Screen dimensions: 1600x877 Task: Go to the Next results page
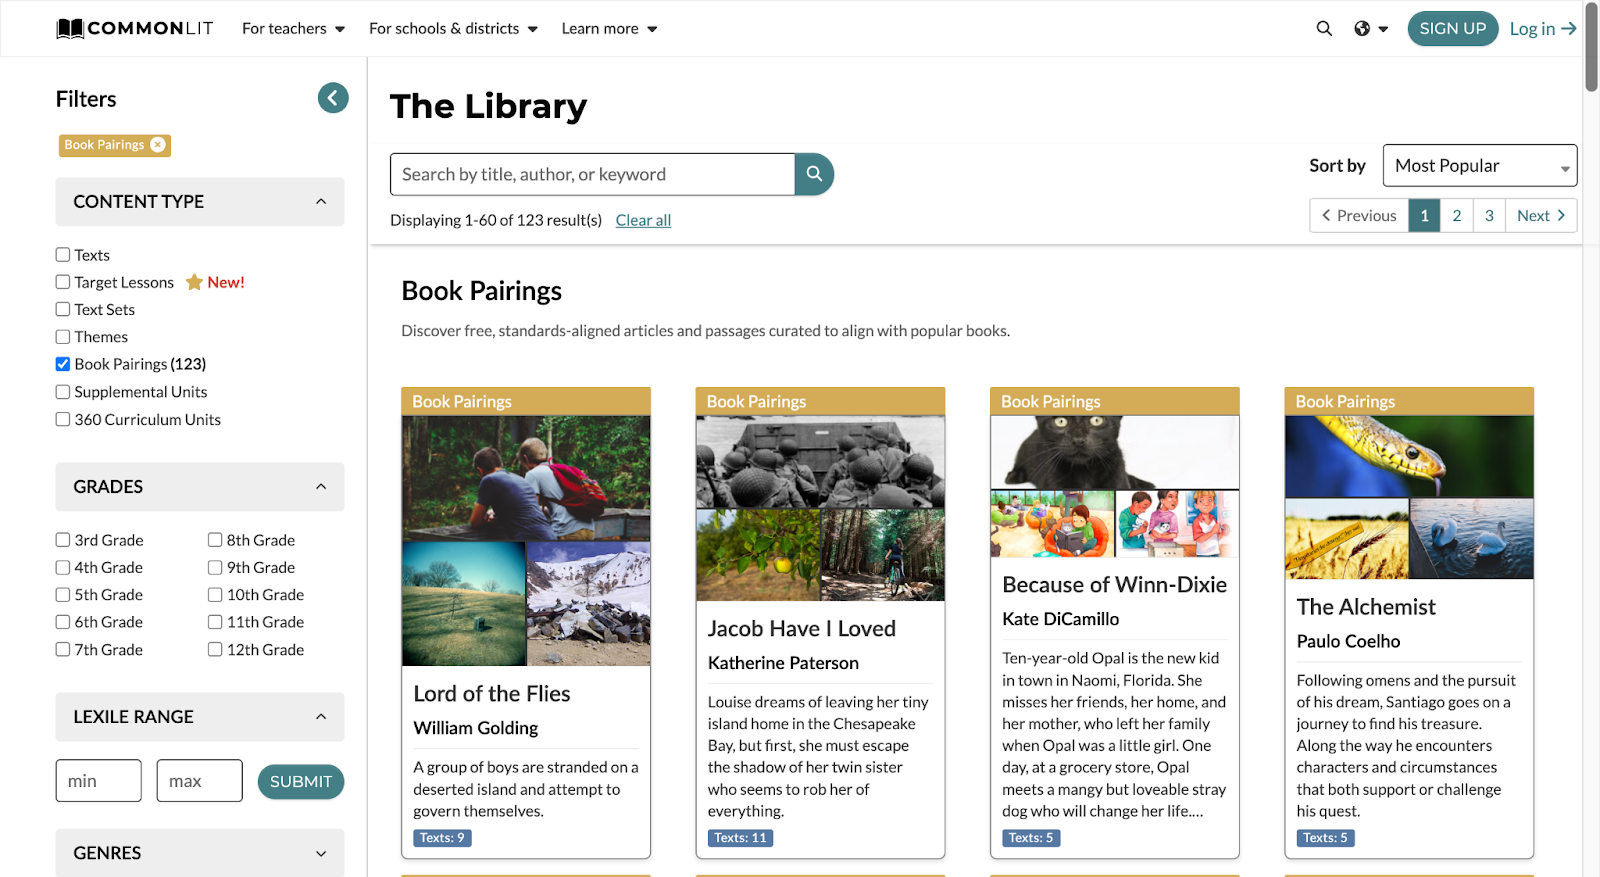[1541, 215]
